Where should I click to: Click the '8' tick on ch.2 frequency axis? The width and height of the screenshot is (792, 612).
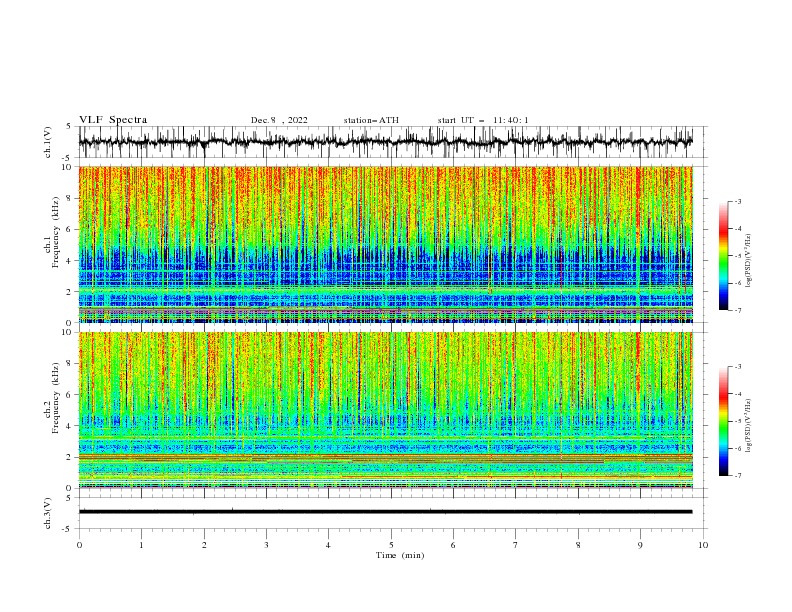click(69, 364)
